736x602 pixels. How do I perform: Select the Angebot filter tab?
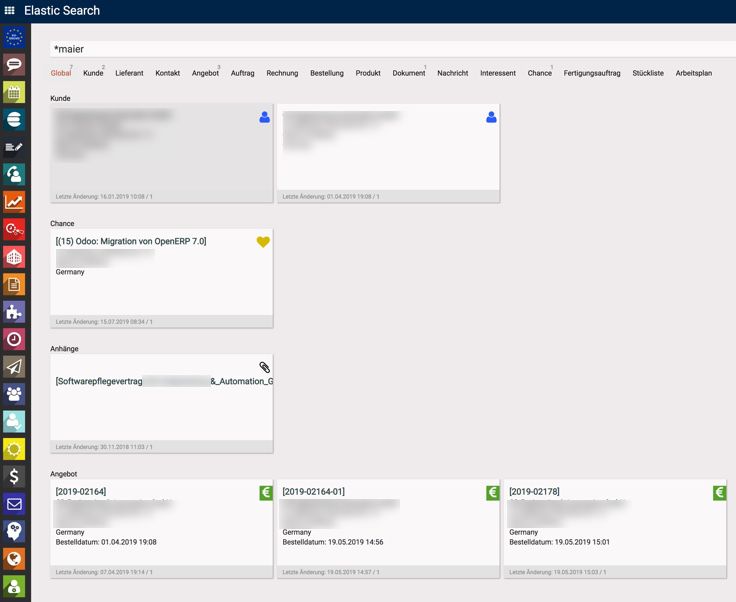(x=205, y=73)
